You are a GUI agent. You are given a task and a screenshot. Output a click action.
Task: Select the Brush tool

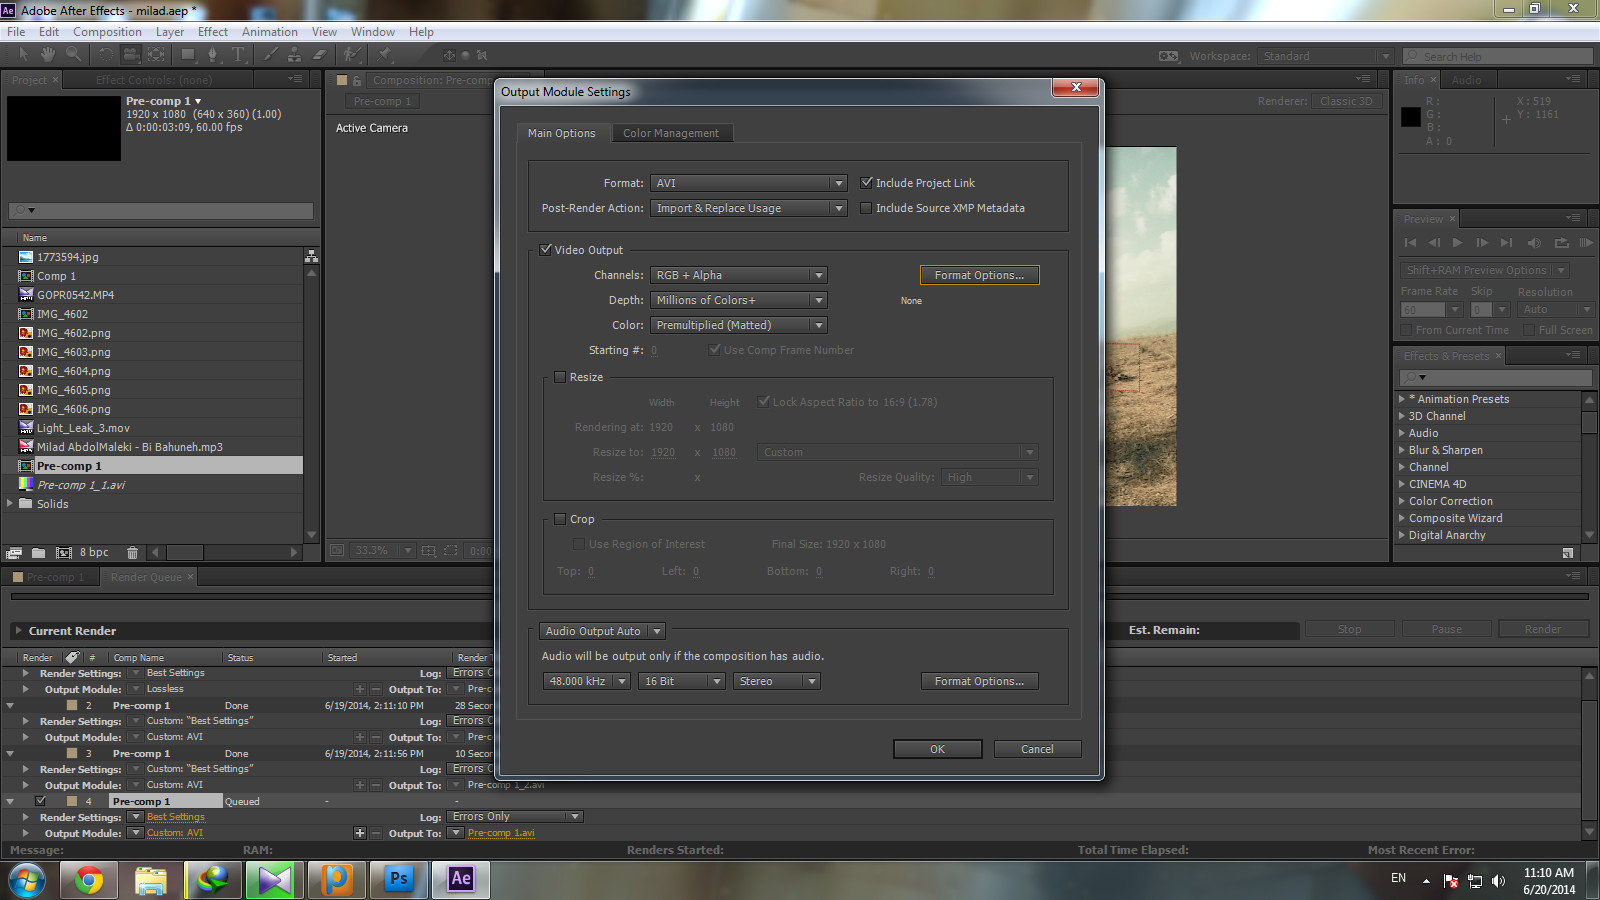[x=270, y=54]
